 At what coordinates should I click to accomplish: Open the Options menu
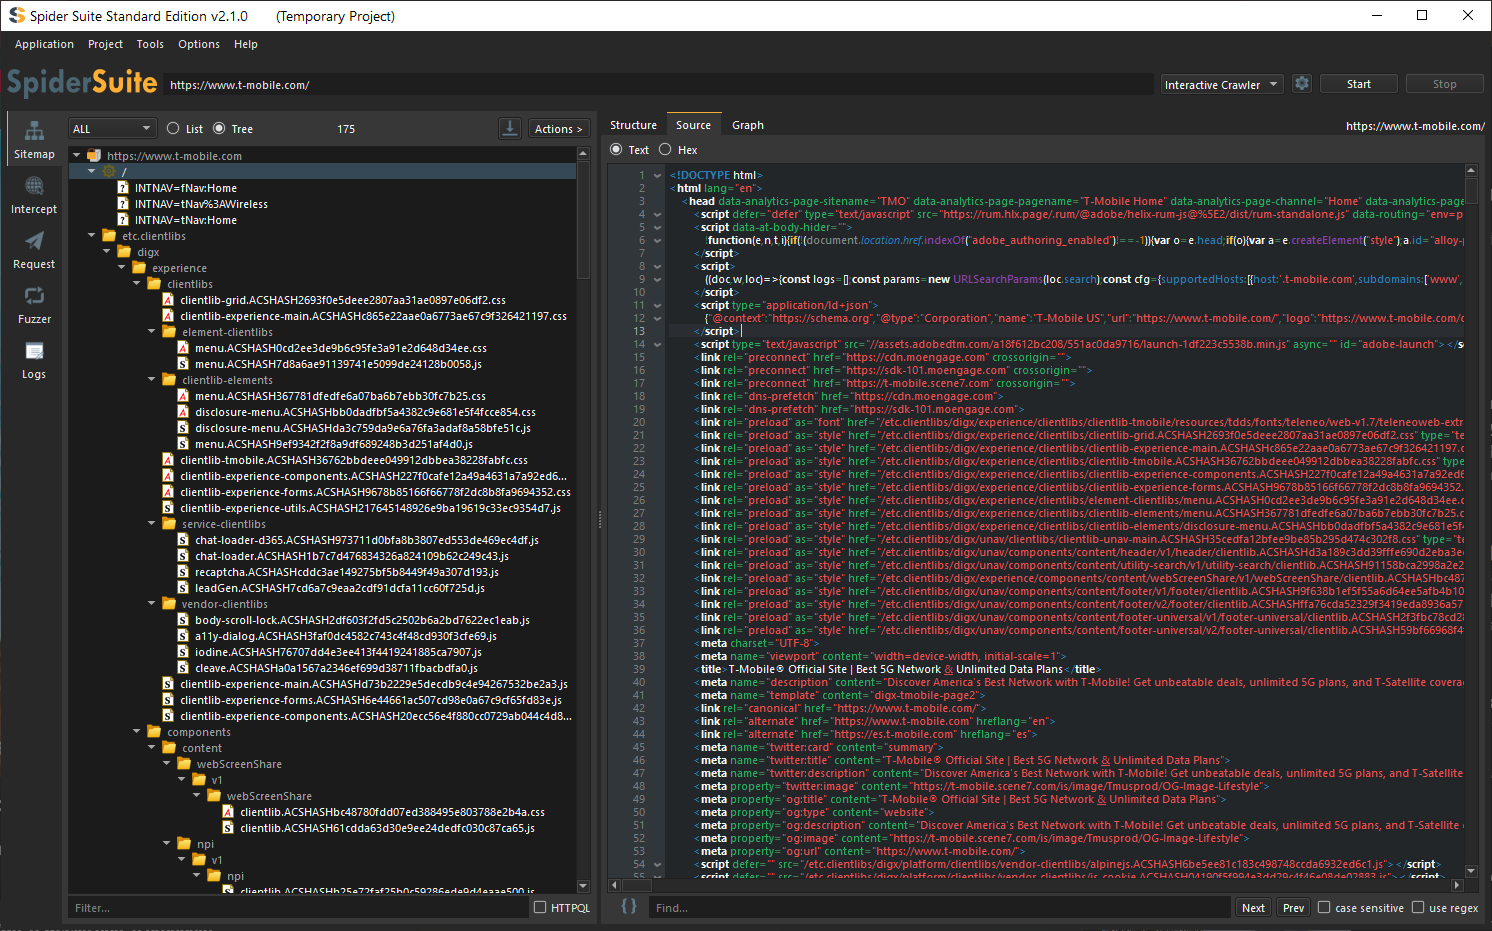tap(199, 44)
